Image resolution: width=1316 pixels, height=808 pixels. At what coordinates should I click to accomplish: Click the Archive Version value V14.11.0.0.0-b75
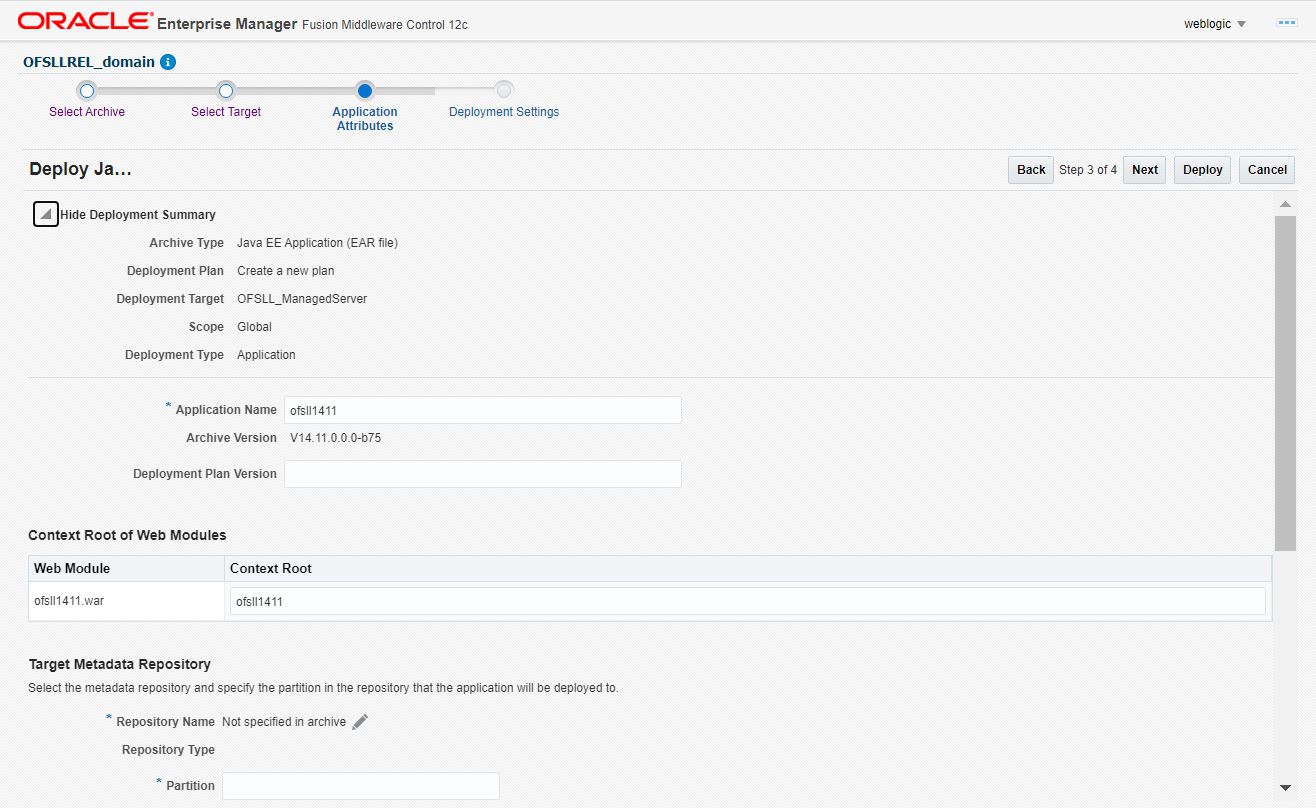click(x=335, y=438)
